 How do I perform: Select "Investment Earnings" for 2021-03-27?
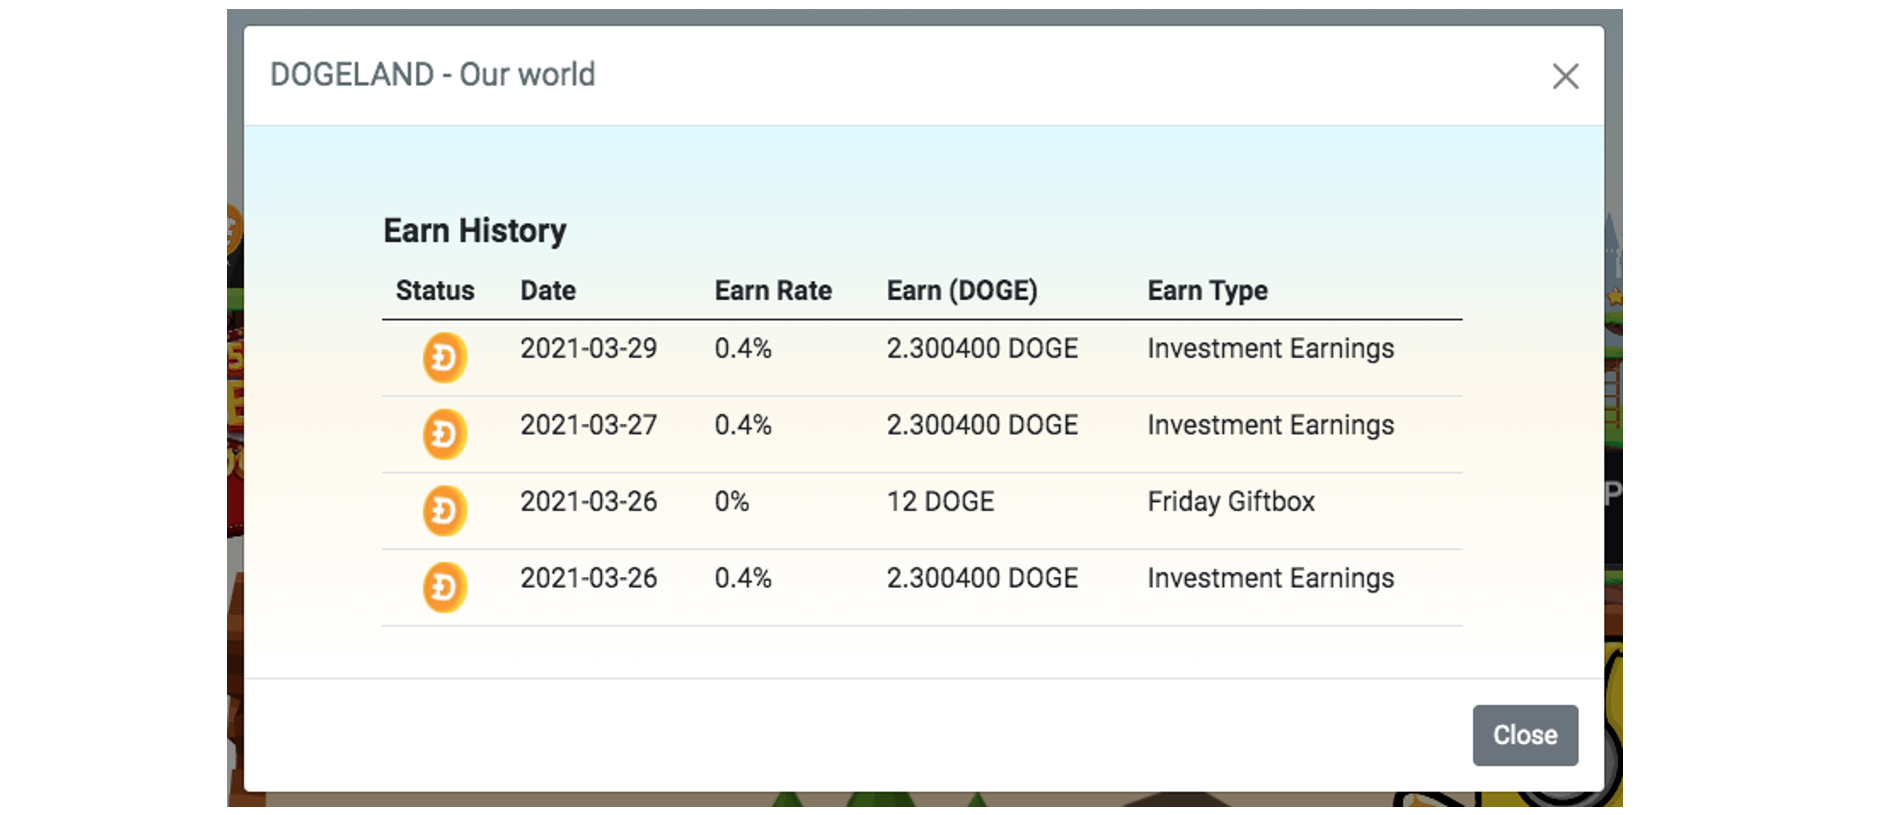click(x=1270, y=426)
